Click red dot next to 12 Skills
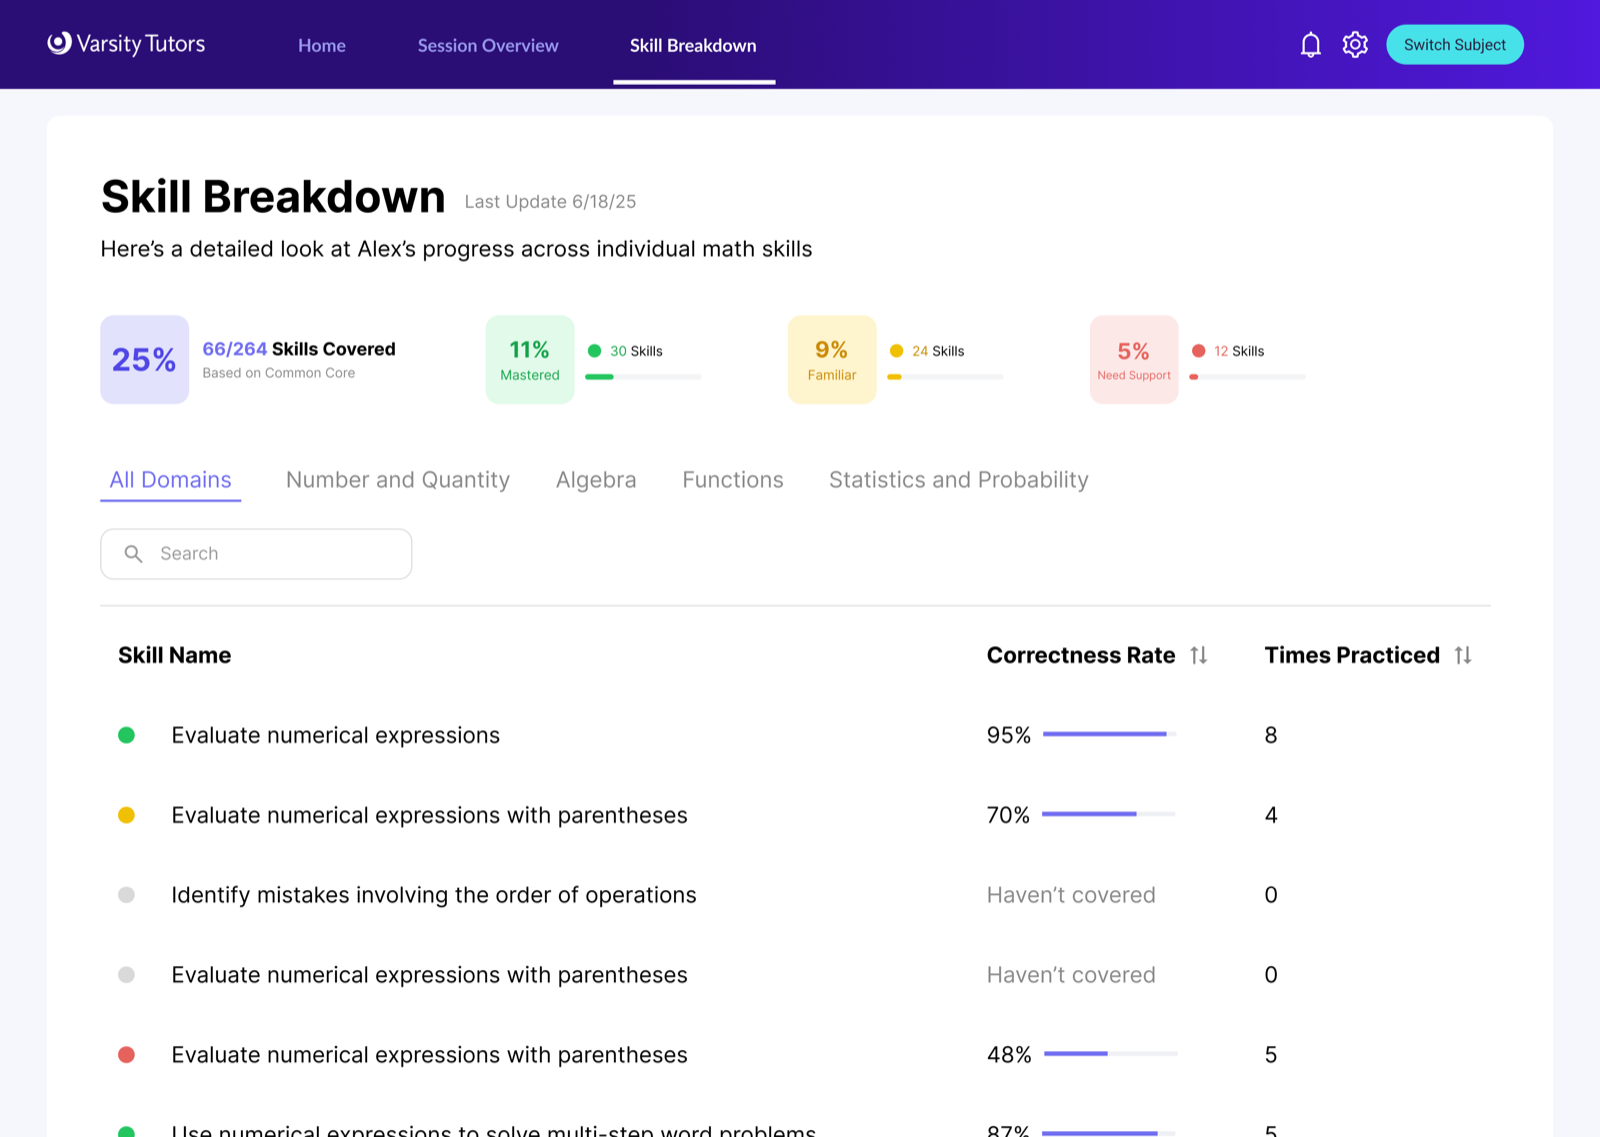Viewport: 1600px width, 1137px height. [1198, 351]
